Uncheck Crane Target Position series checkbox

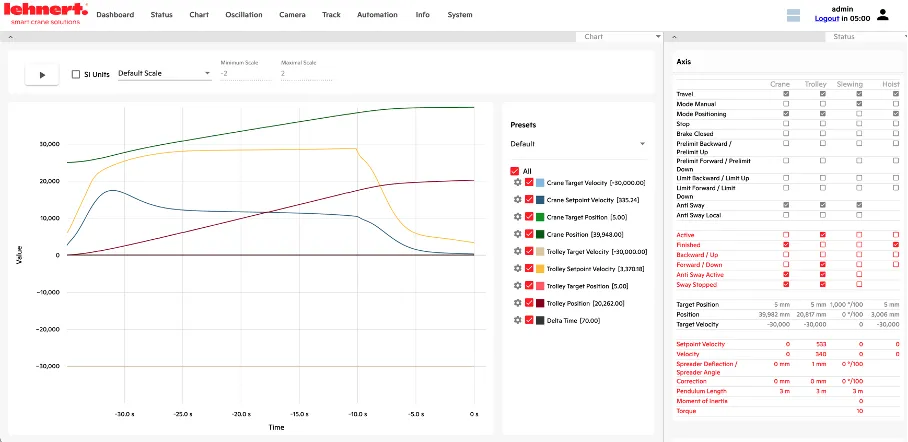click(529, 217)
